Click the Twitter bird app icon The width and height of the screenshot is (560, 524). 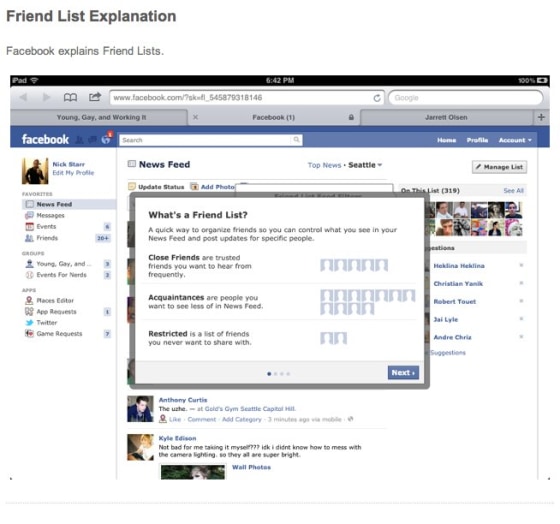(x=29, y=323)
